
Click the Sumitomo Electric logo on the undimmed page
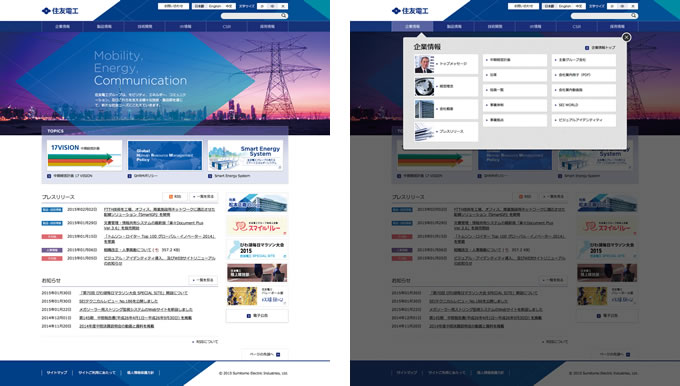60,11
